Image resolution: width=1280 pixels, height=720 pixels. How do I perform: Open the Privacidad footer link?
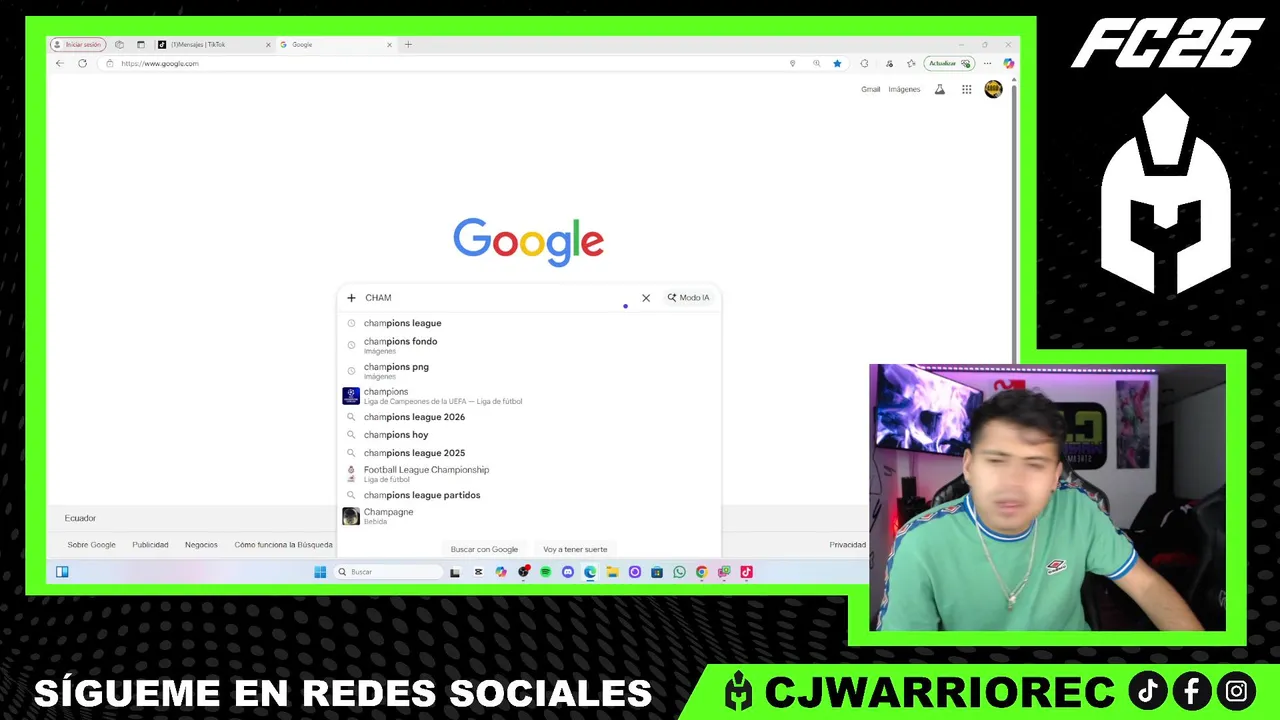tap(847, 545)
